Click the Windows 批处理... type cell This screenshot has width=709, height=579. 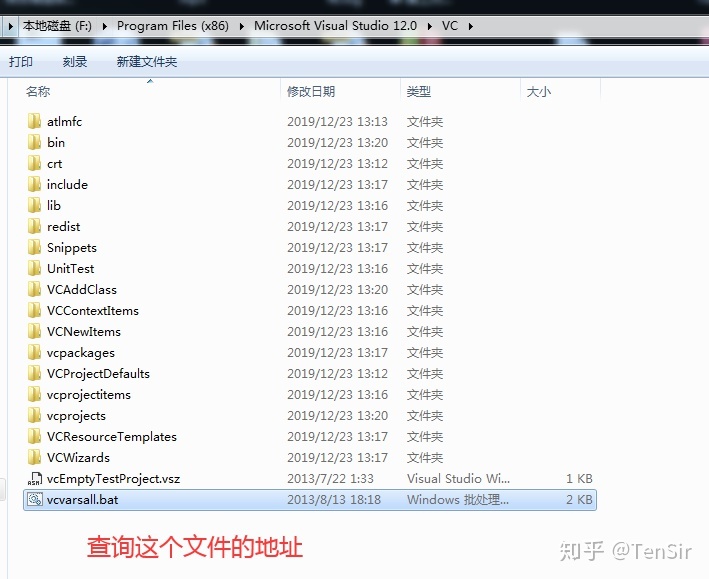(458, 499)
